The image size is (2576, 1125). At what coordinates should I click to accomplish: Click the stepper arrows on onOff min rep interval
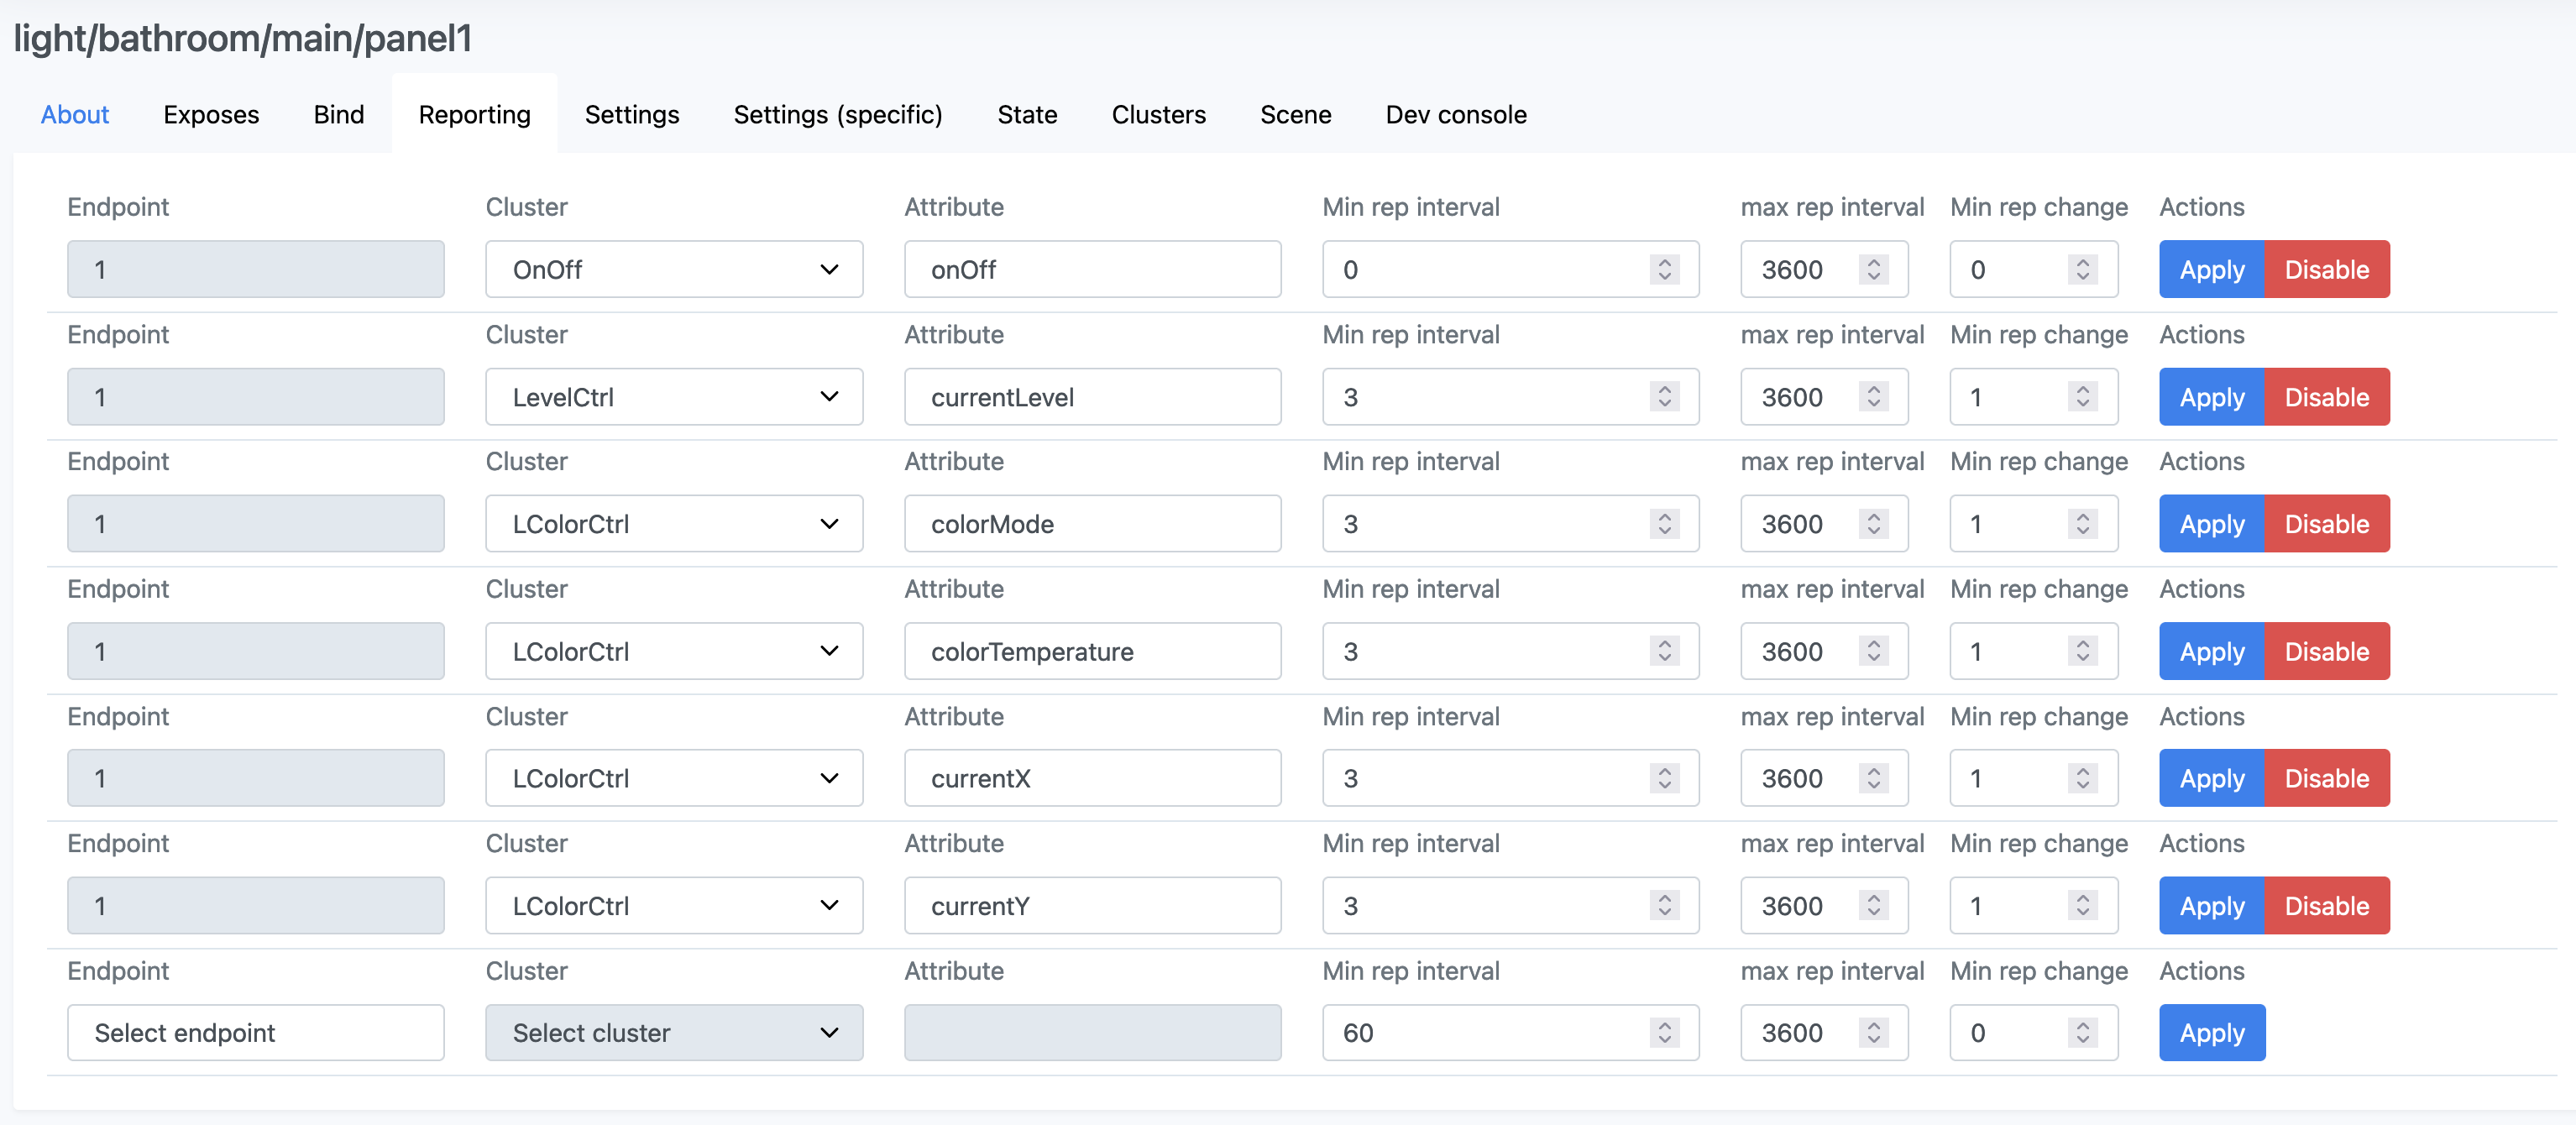click(1664, 269)
